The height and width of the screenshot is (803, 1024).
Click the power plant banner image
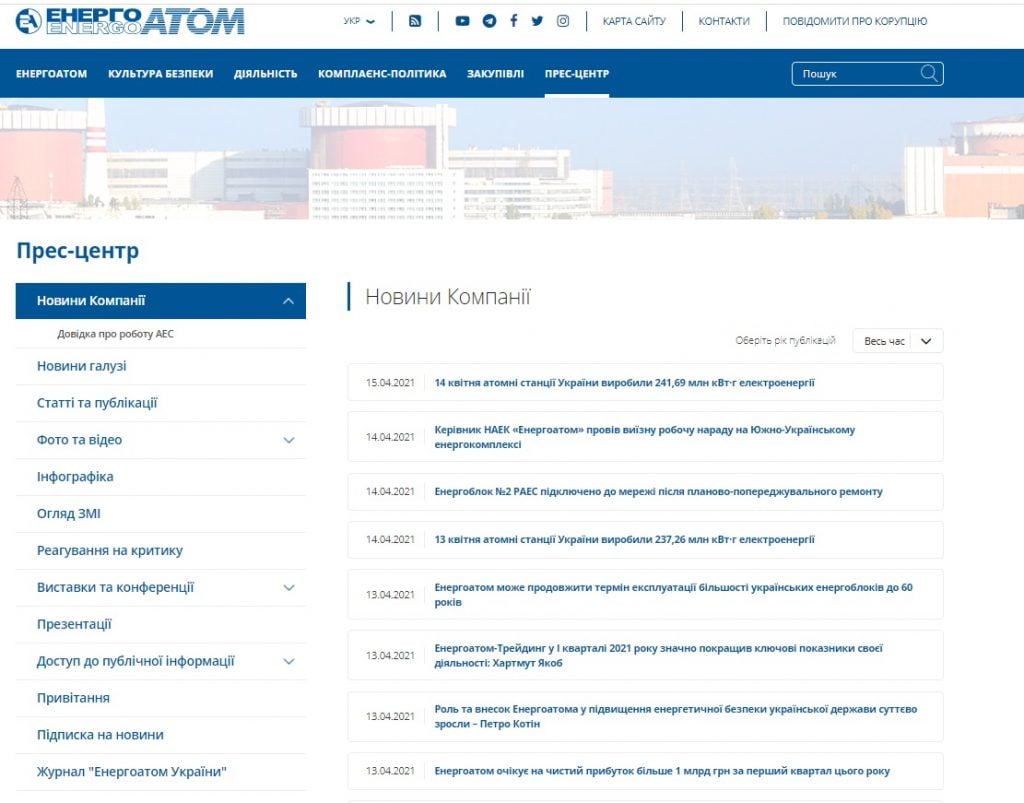[512, 159]
